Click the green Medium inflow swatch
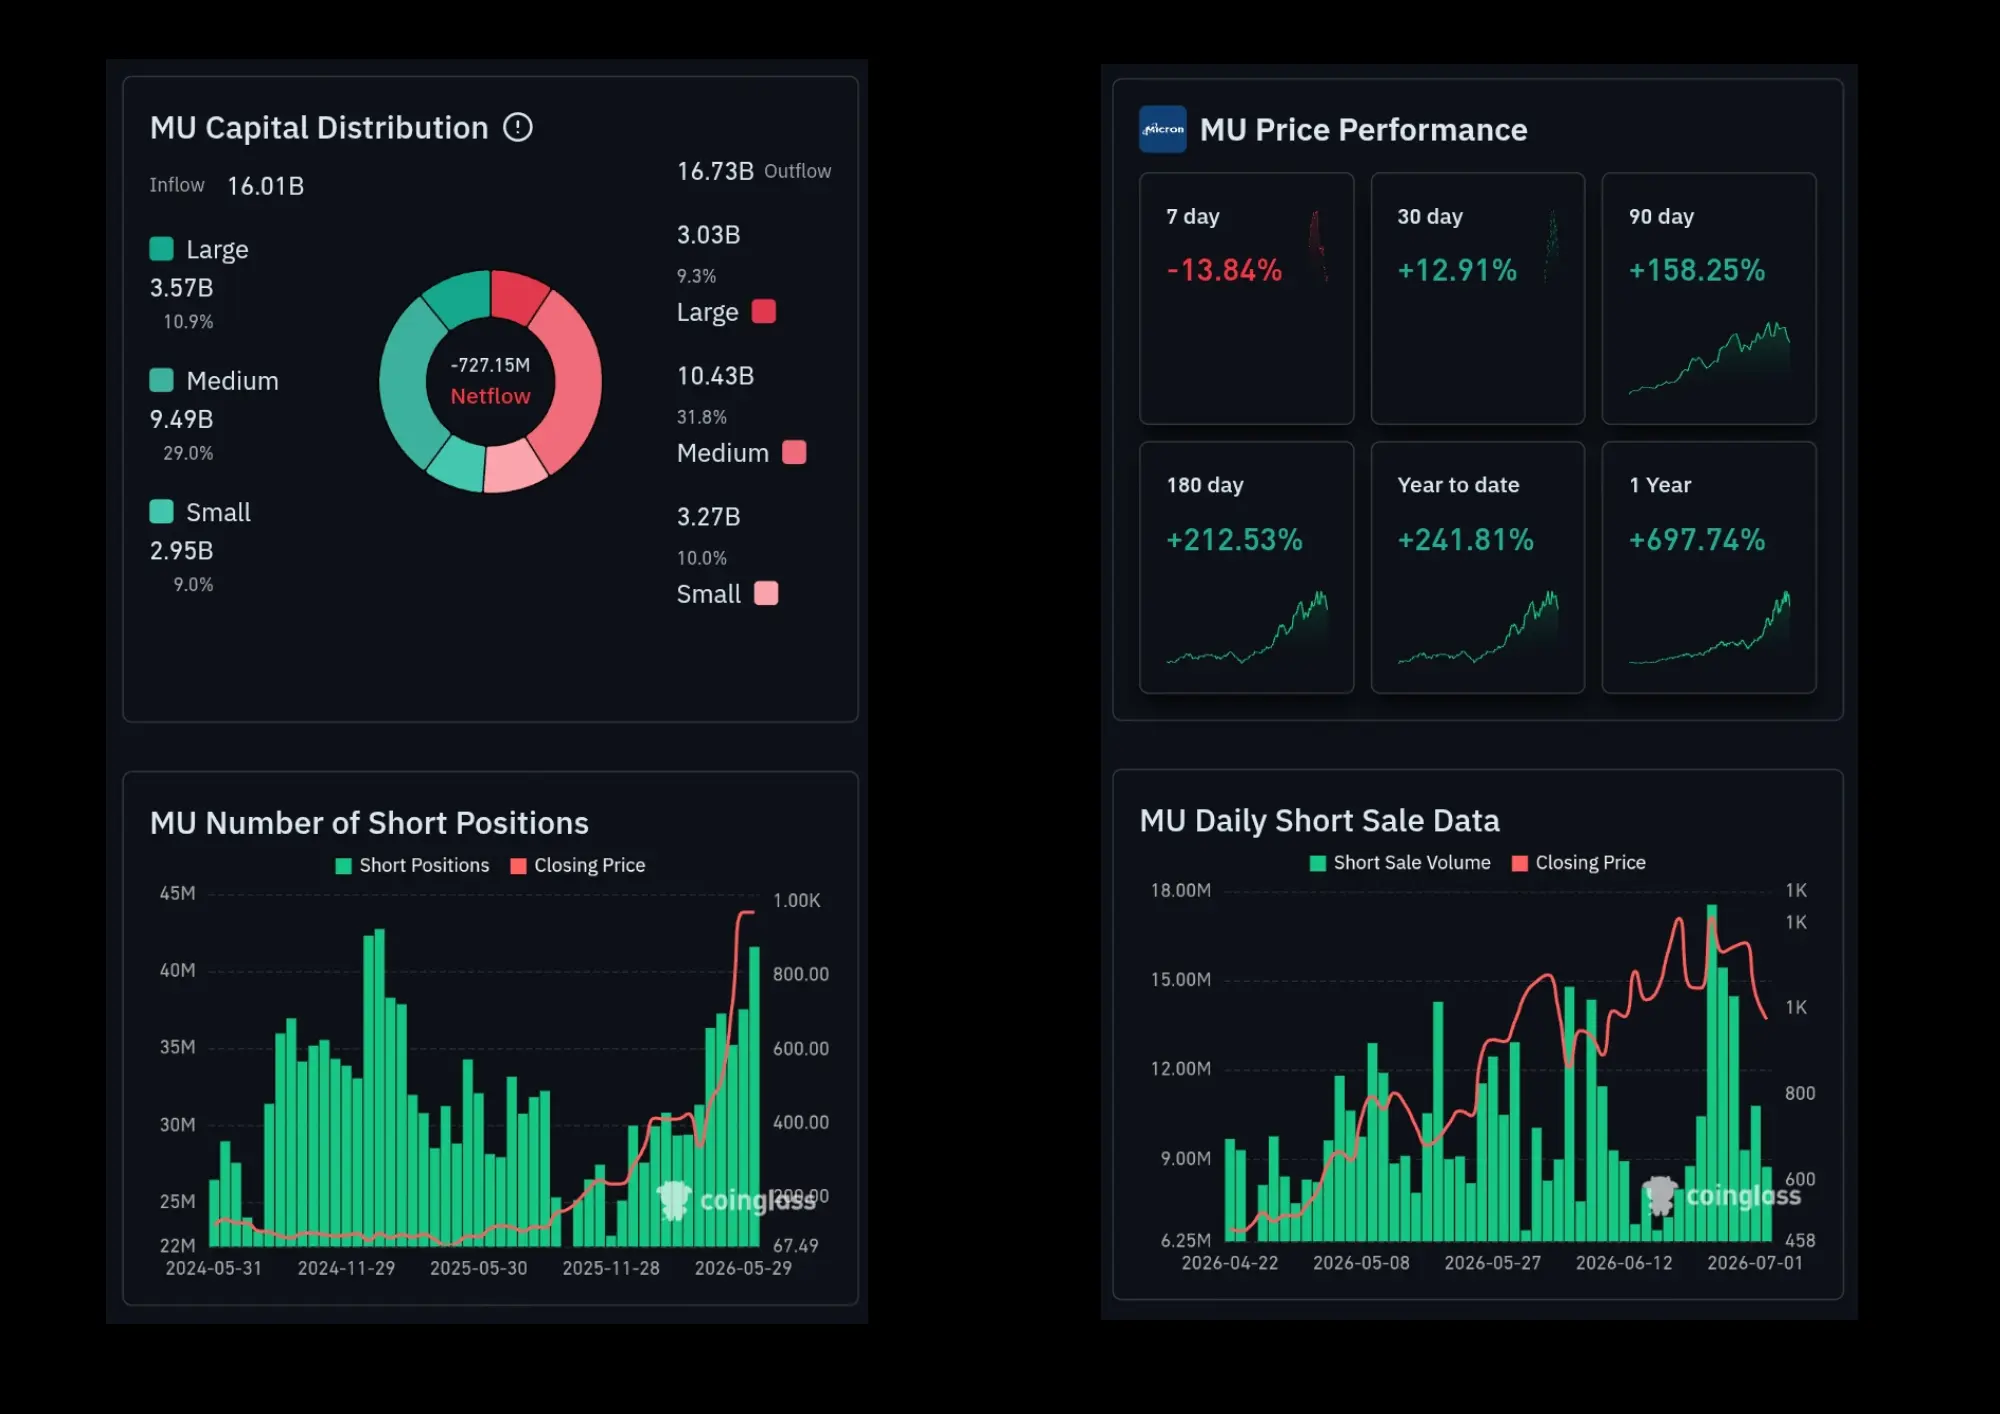Screen dimensions: 2000x1414 pyautogui.click(x=161, y=380)
